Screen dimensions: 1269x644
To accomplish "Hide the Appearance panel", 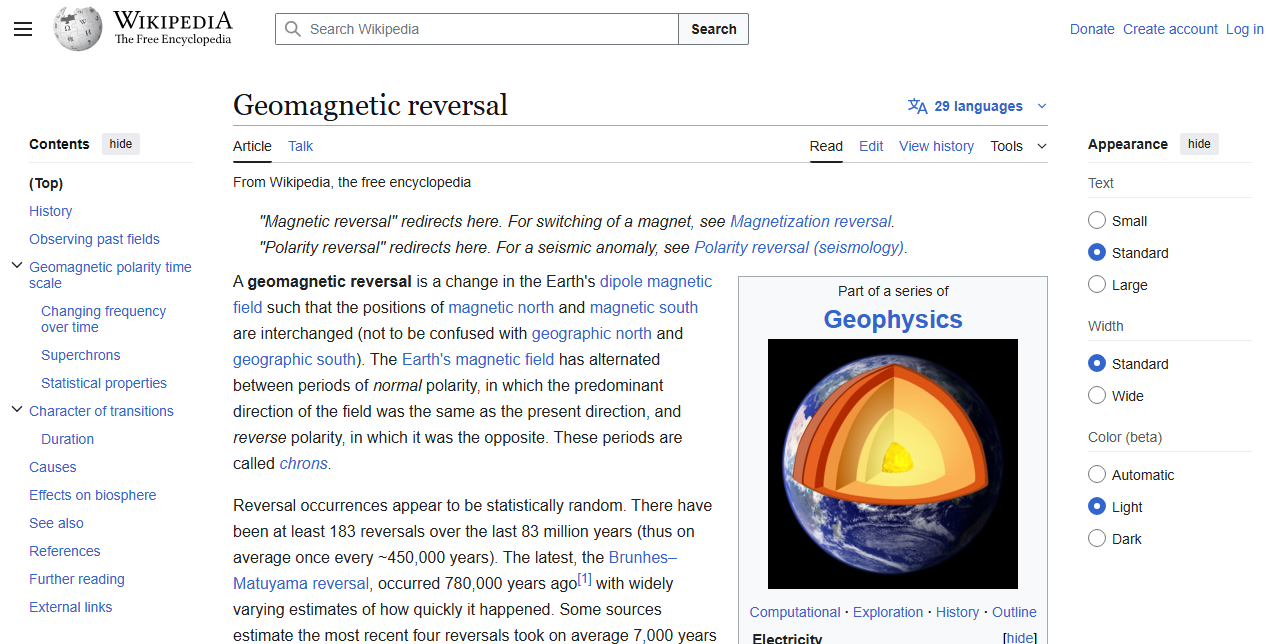I will point(1199,144).
